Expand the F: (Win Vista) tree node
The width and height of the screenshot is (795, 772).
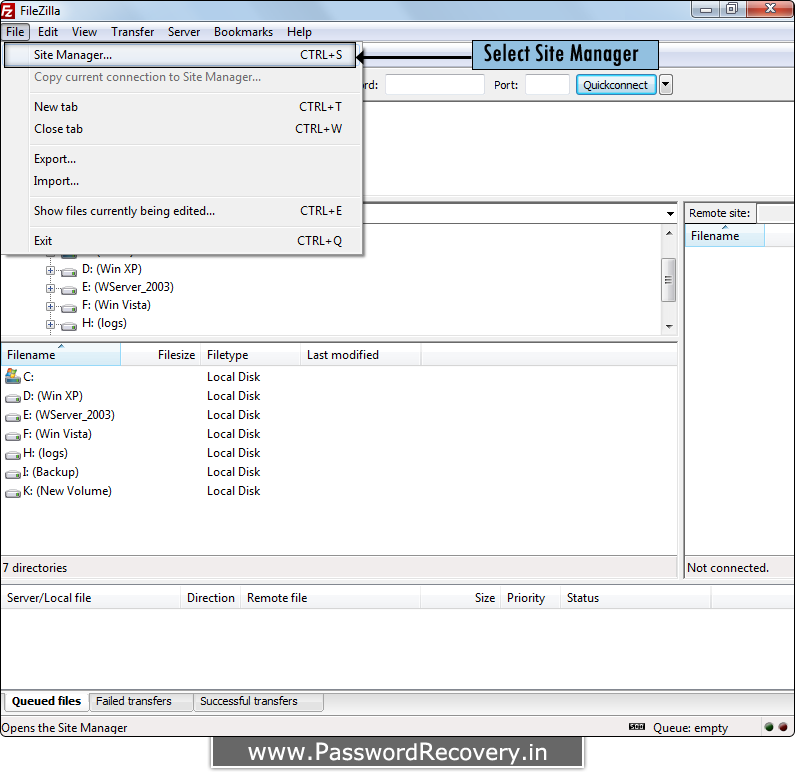coord(50,307)
